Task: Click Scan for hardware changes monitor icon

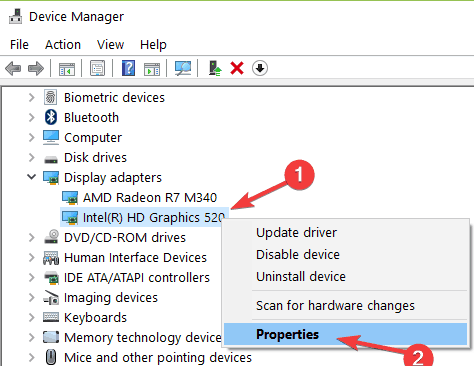Action: 183,68
